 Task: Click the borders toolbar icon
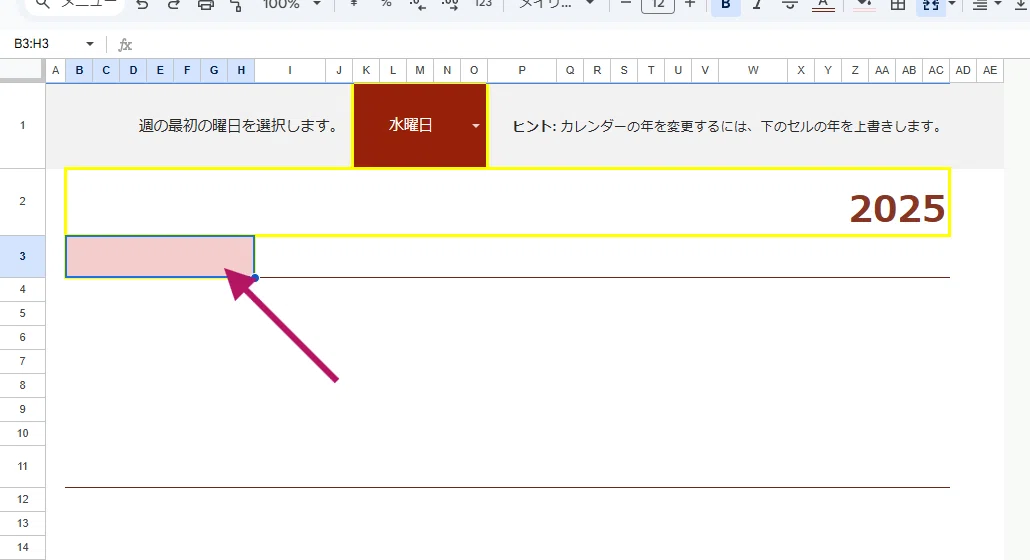coord(897,5)
